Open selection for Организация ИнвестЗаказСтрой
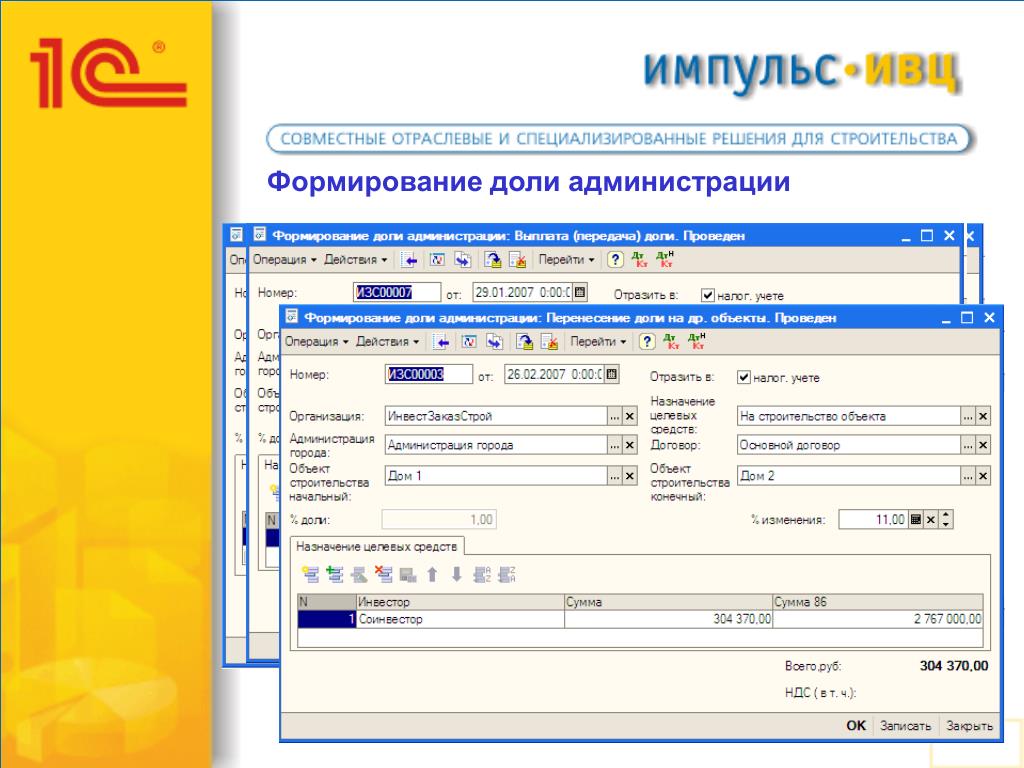The width and height of the screenshot is (1024, 768). point(615,416)
